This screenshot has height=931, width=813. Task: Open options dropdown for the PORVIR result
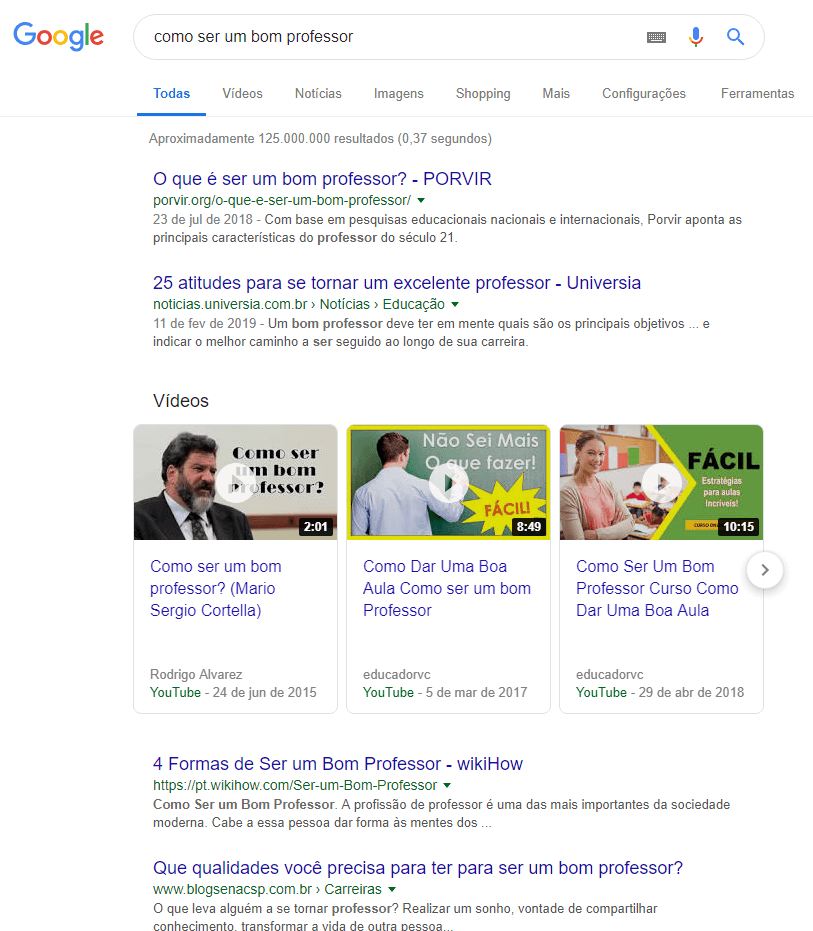pyautogui.click(x=420, y=199)
